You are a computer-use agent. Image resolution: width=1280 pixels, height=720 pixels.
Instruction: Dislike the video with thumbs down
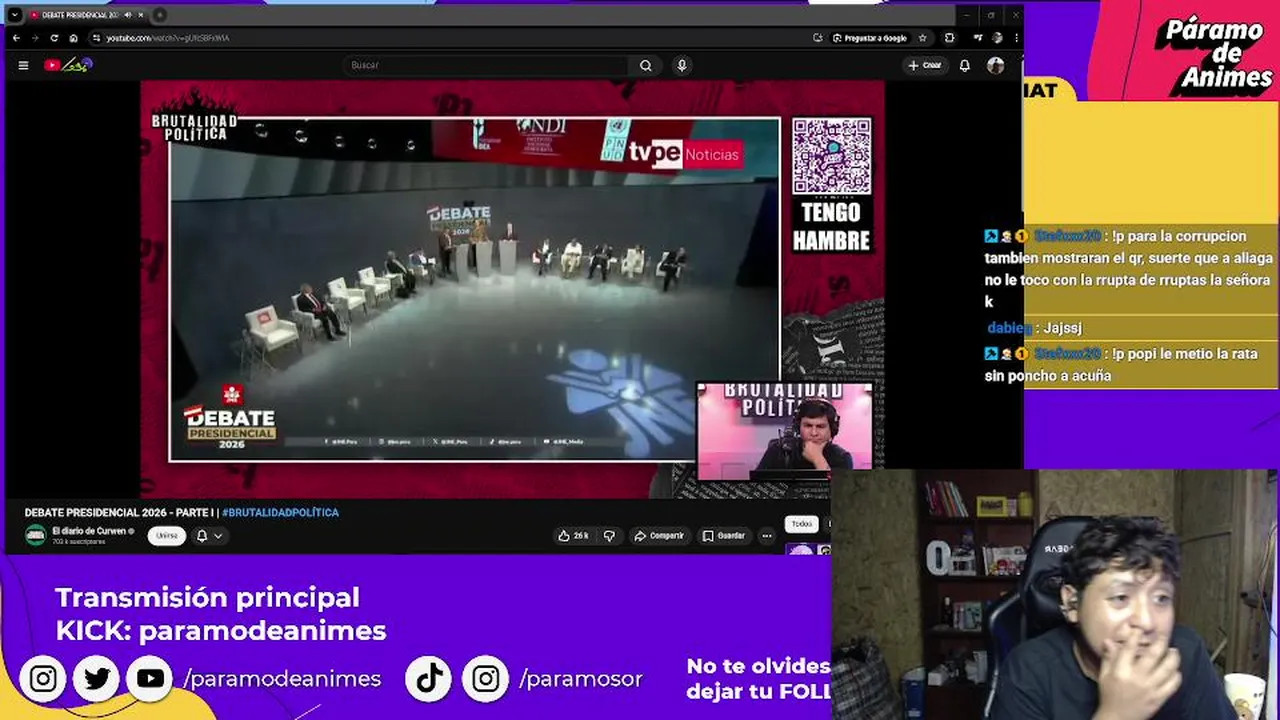coord(609,536)
